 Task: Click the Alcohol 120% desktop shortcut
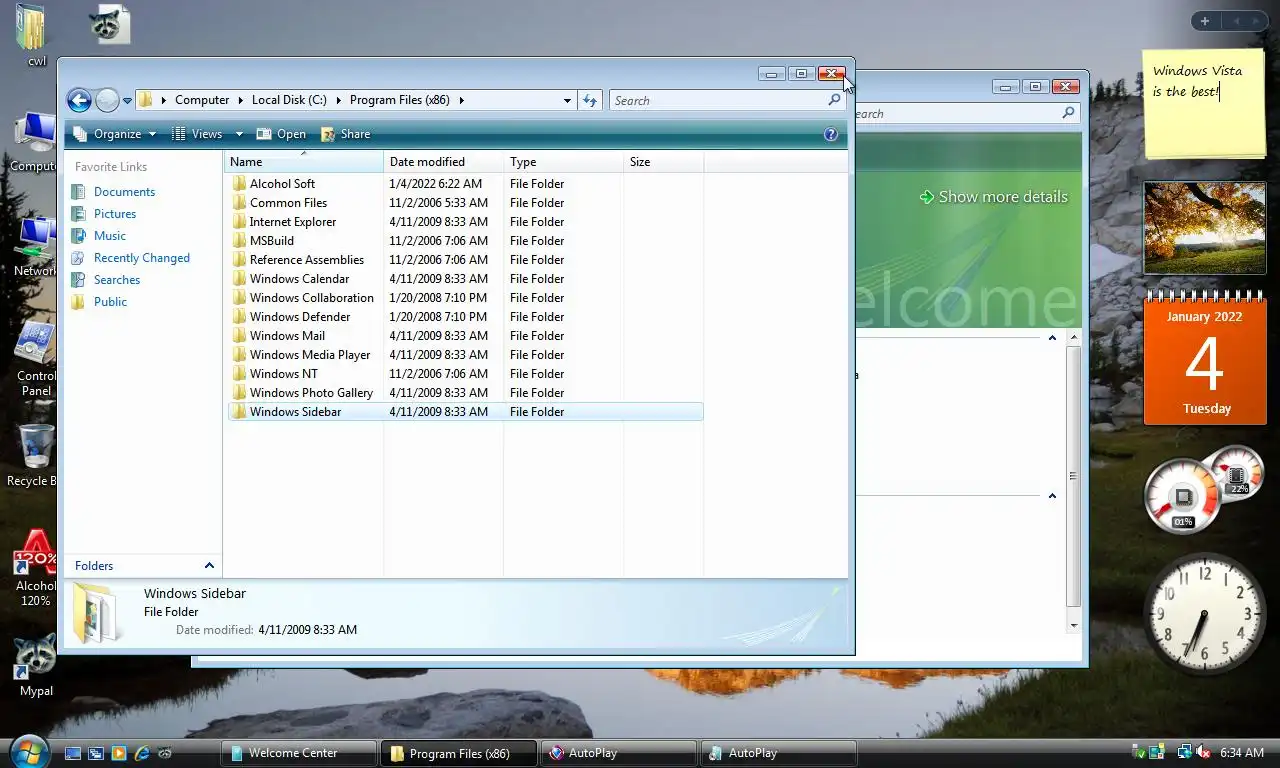click(x=36, y=553)
